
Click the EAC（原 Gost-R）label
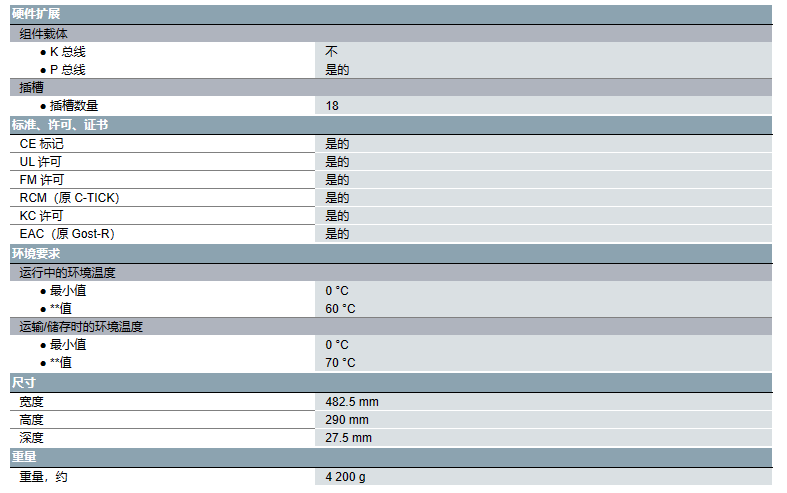tap(69, 234)
